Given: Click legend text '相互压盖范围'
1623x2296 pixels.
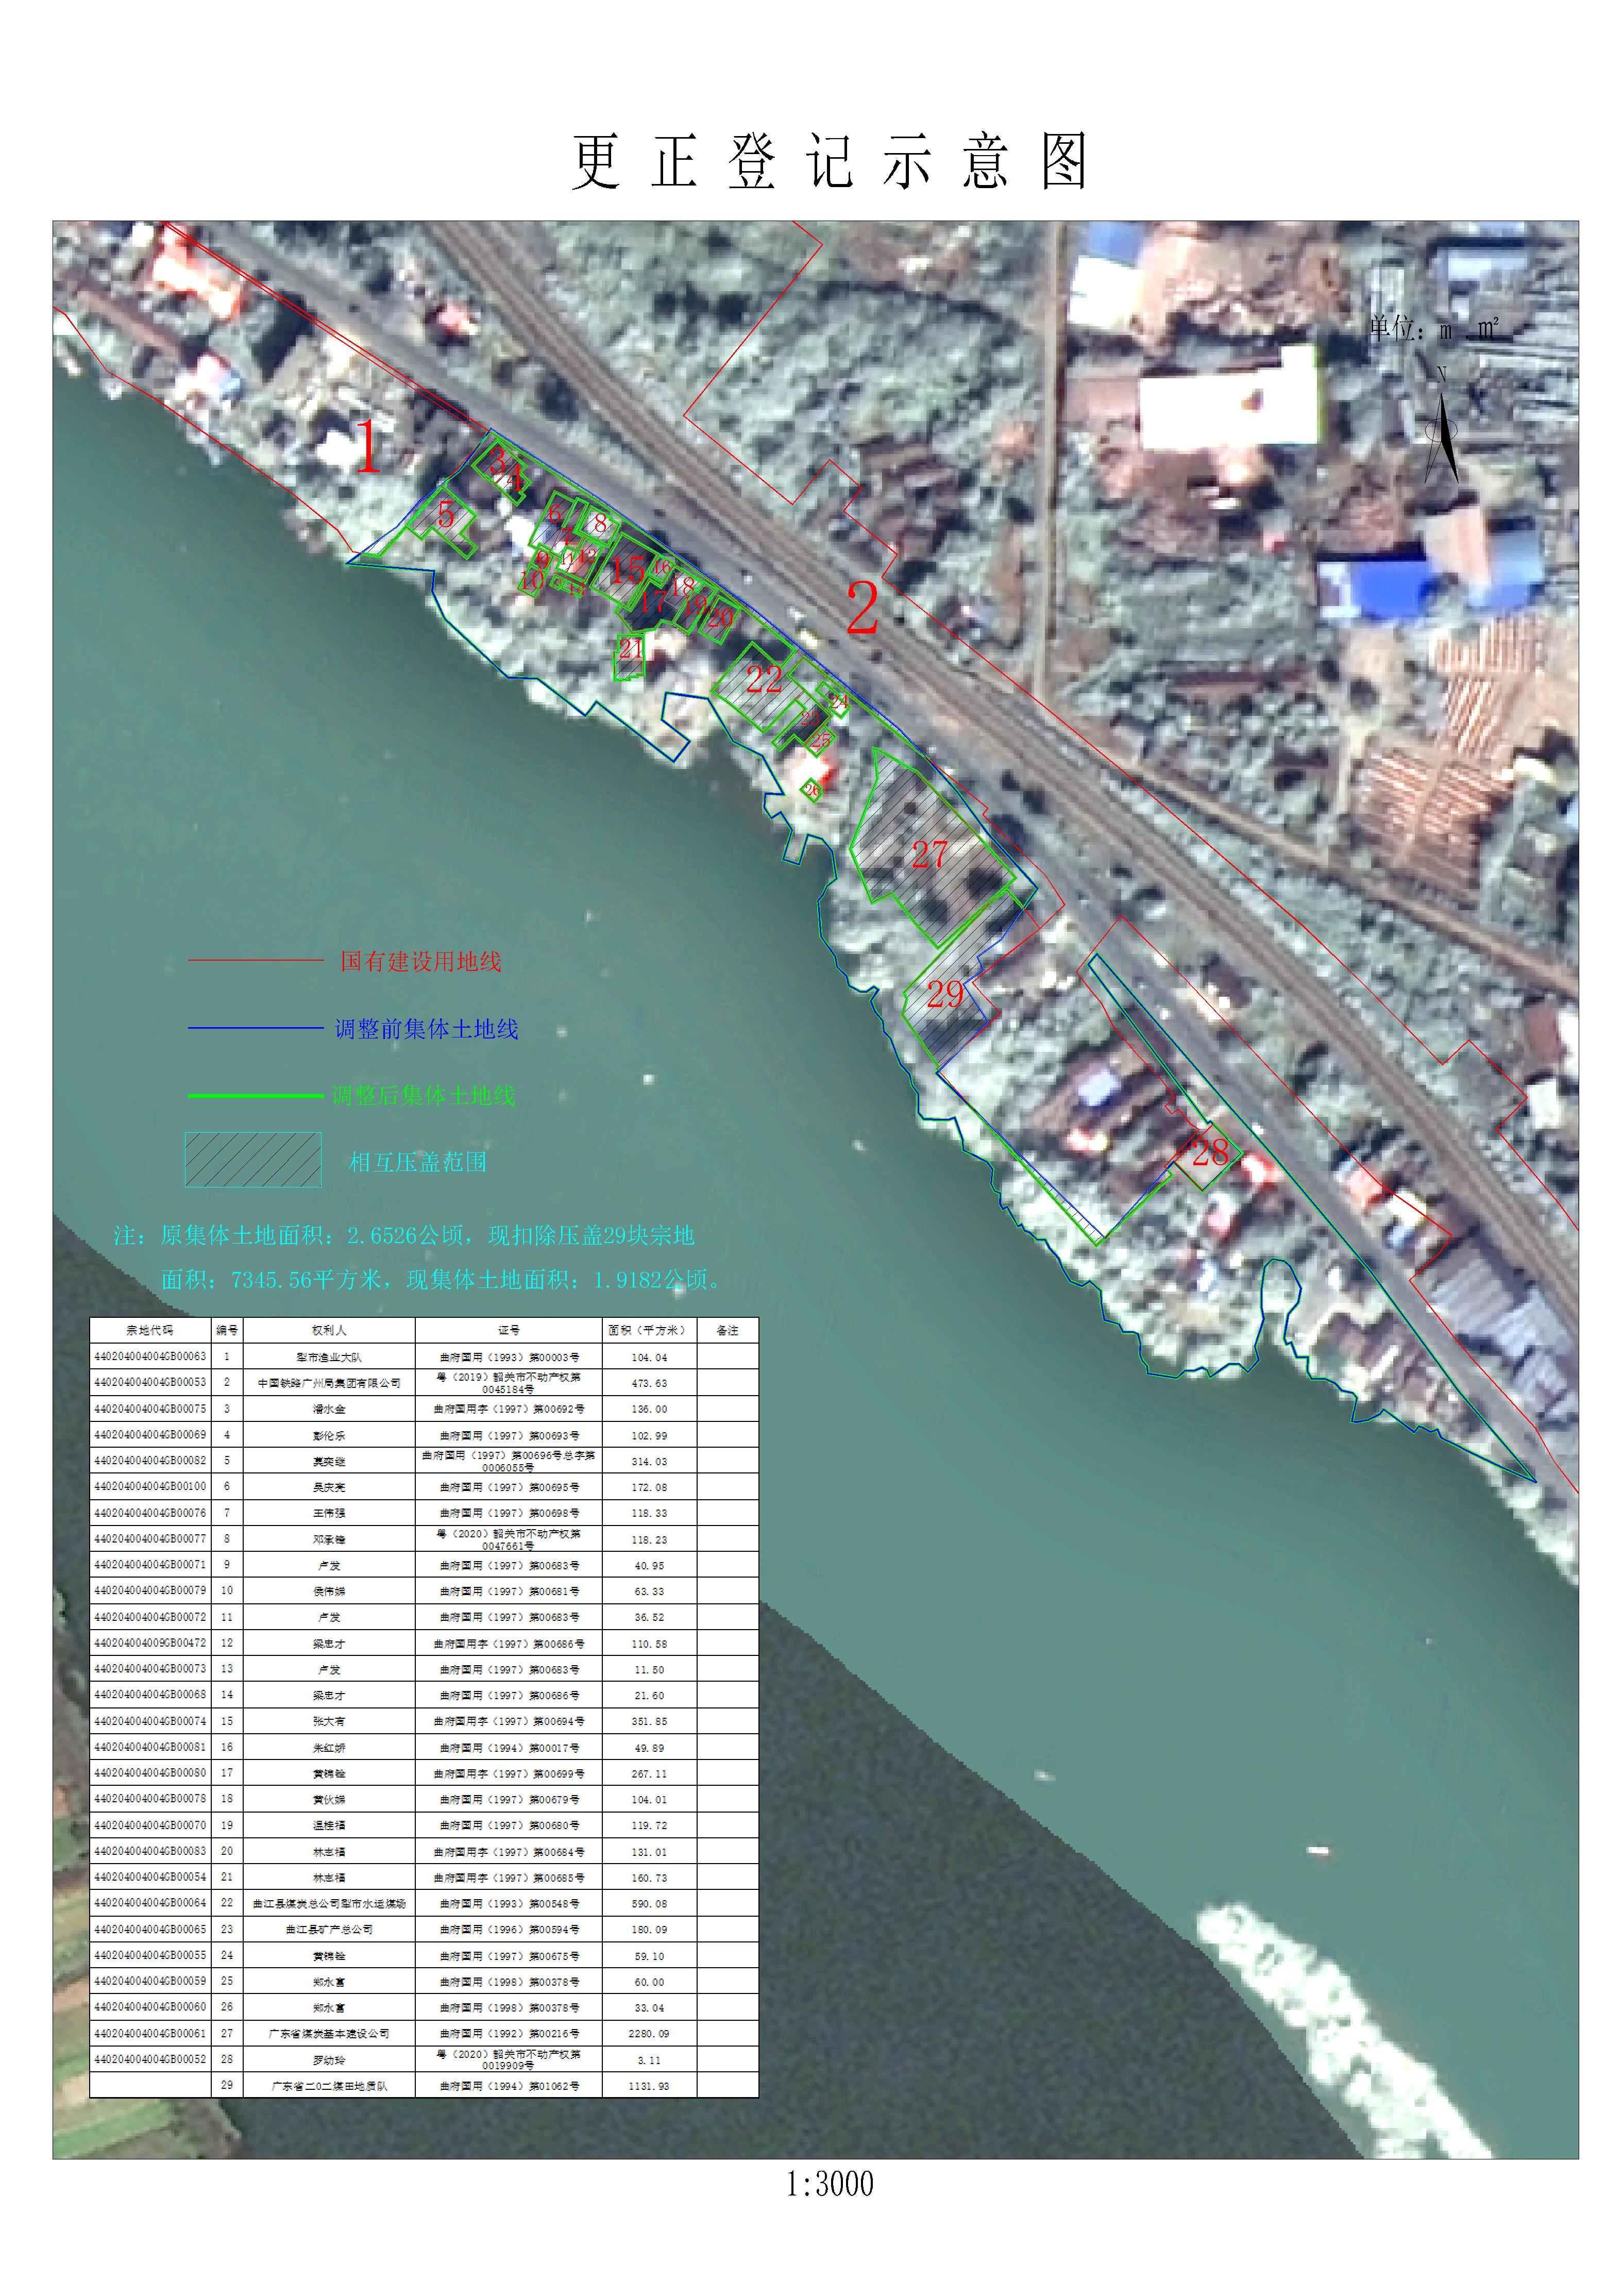Looking at the screenshot, I should [418, 1162].
